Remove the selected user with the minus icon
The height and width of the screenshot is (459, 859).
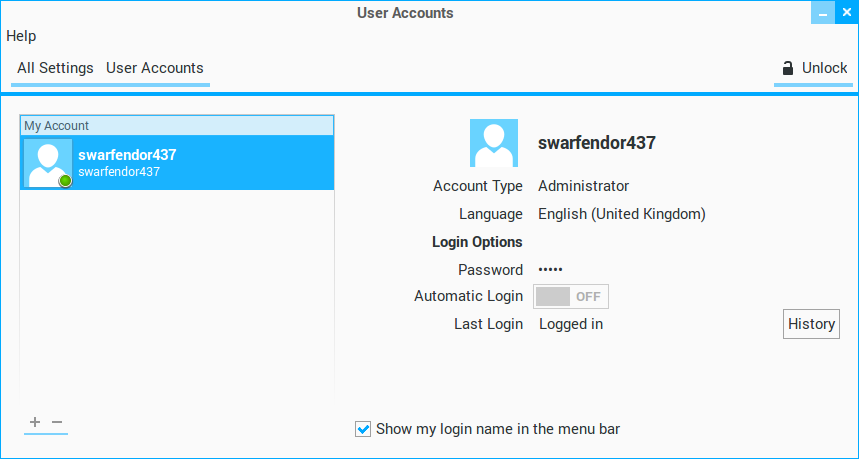(x=57, y=422)
